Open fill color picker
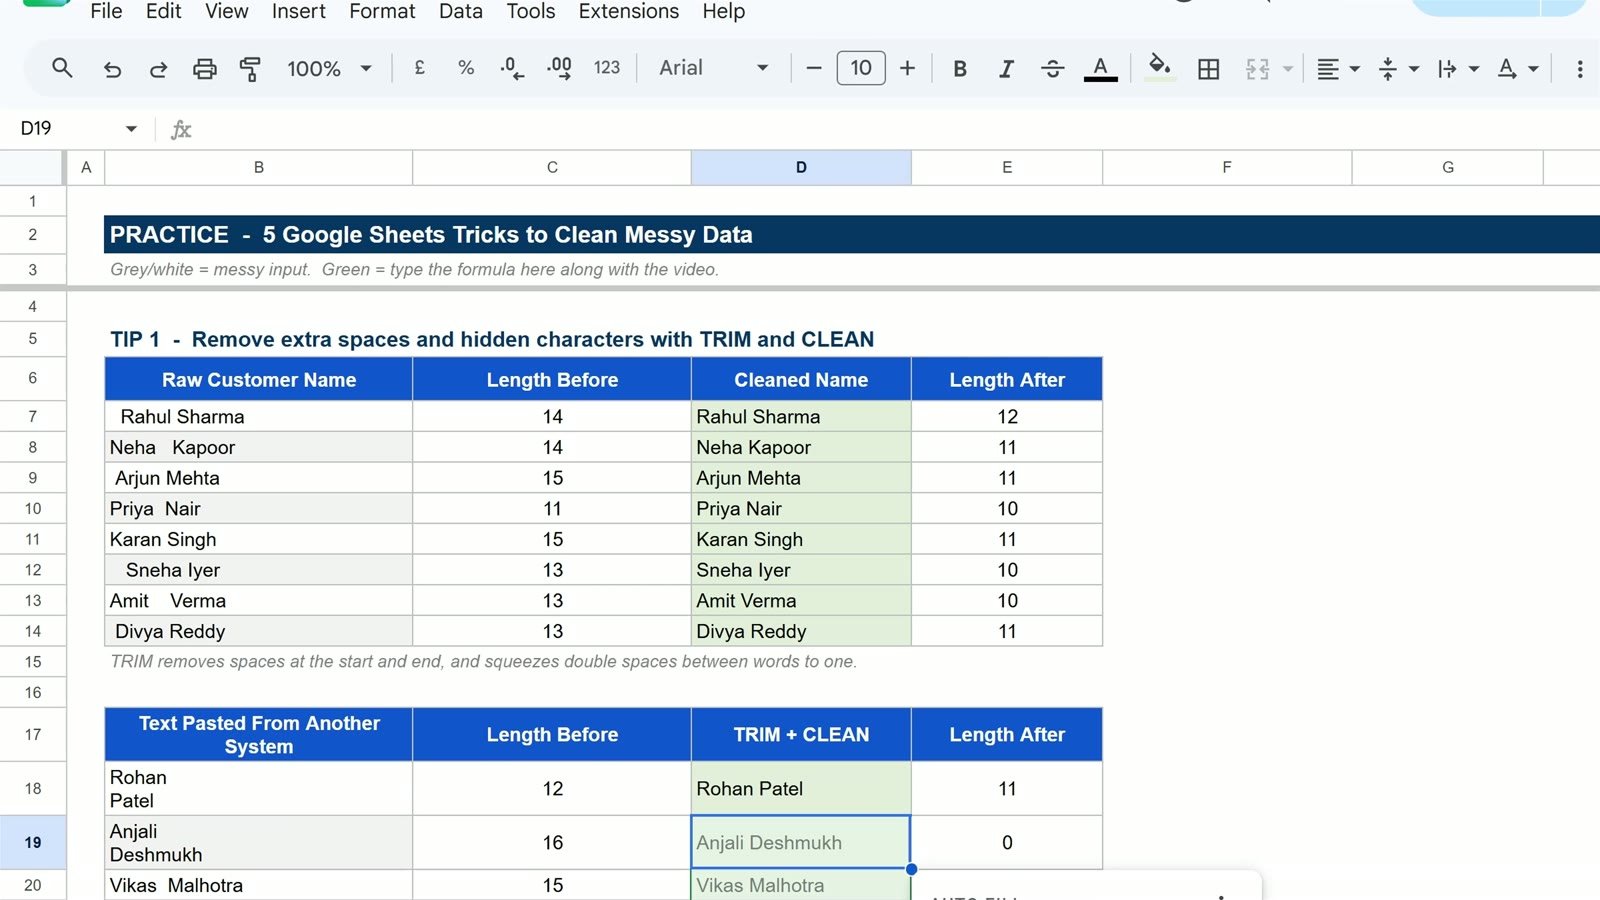 coord(1159,68)
